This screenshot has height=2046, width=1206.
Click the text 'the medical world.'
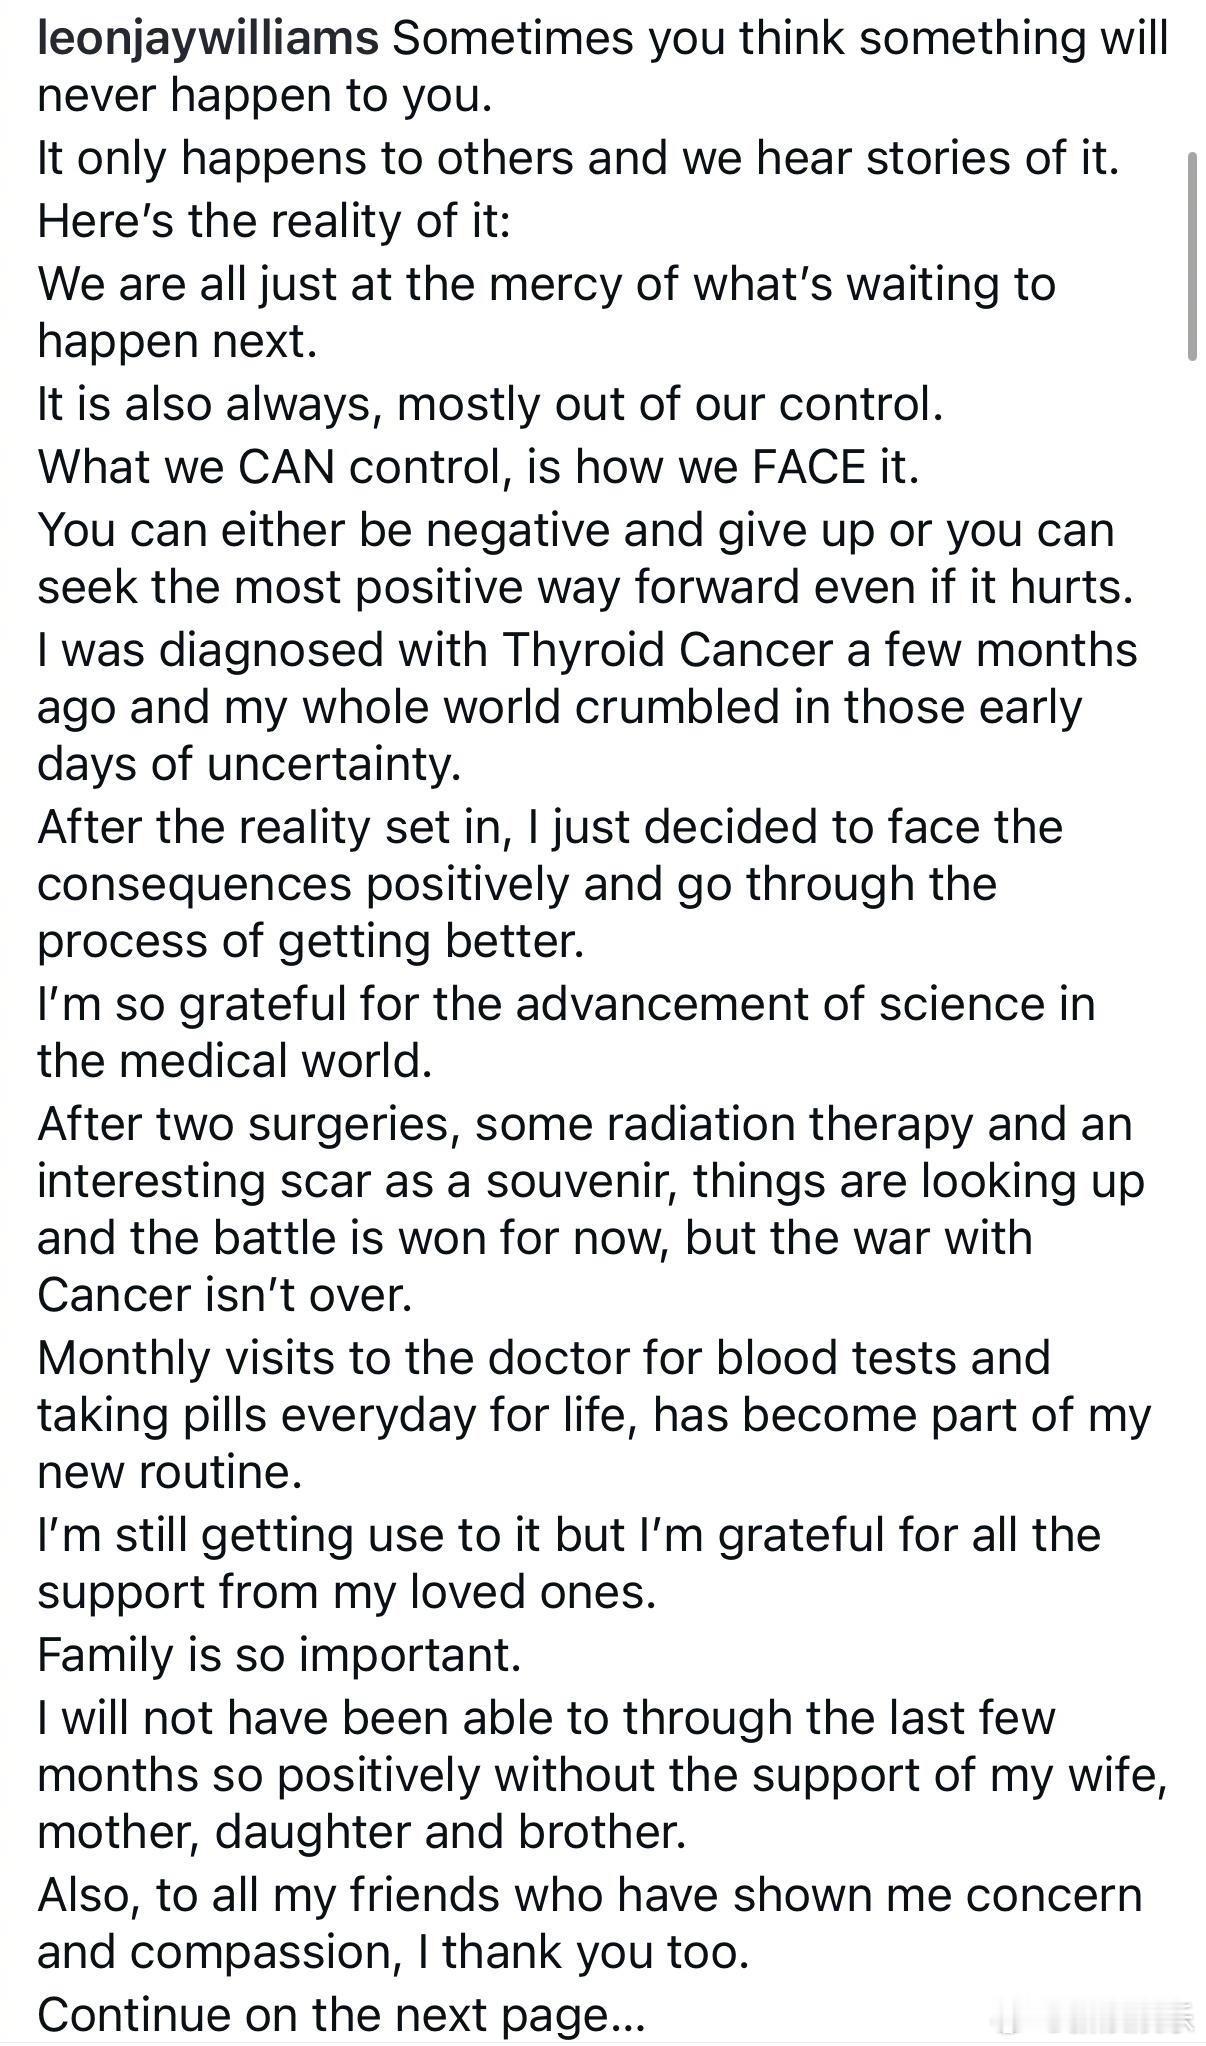coord(235,1060)
